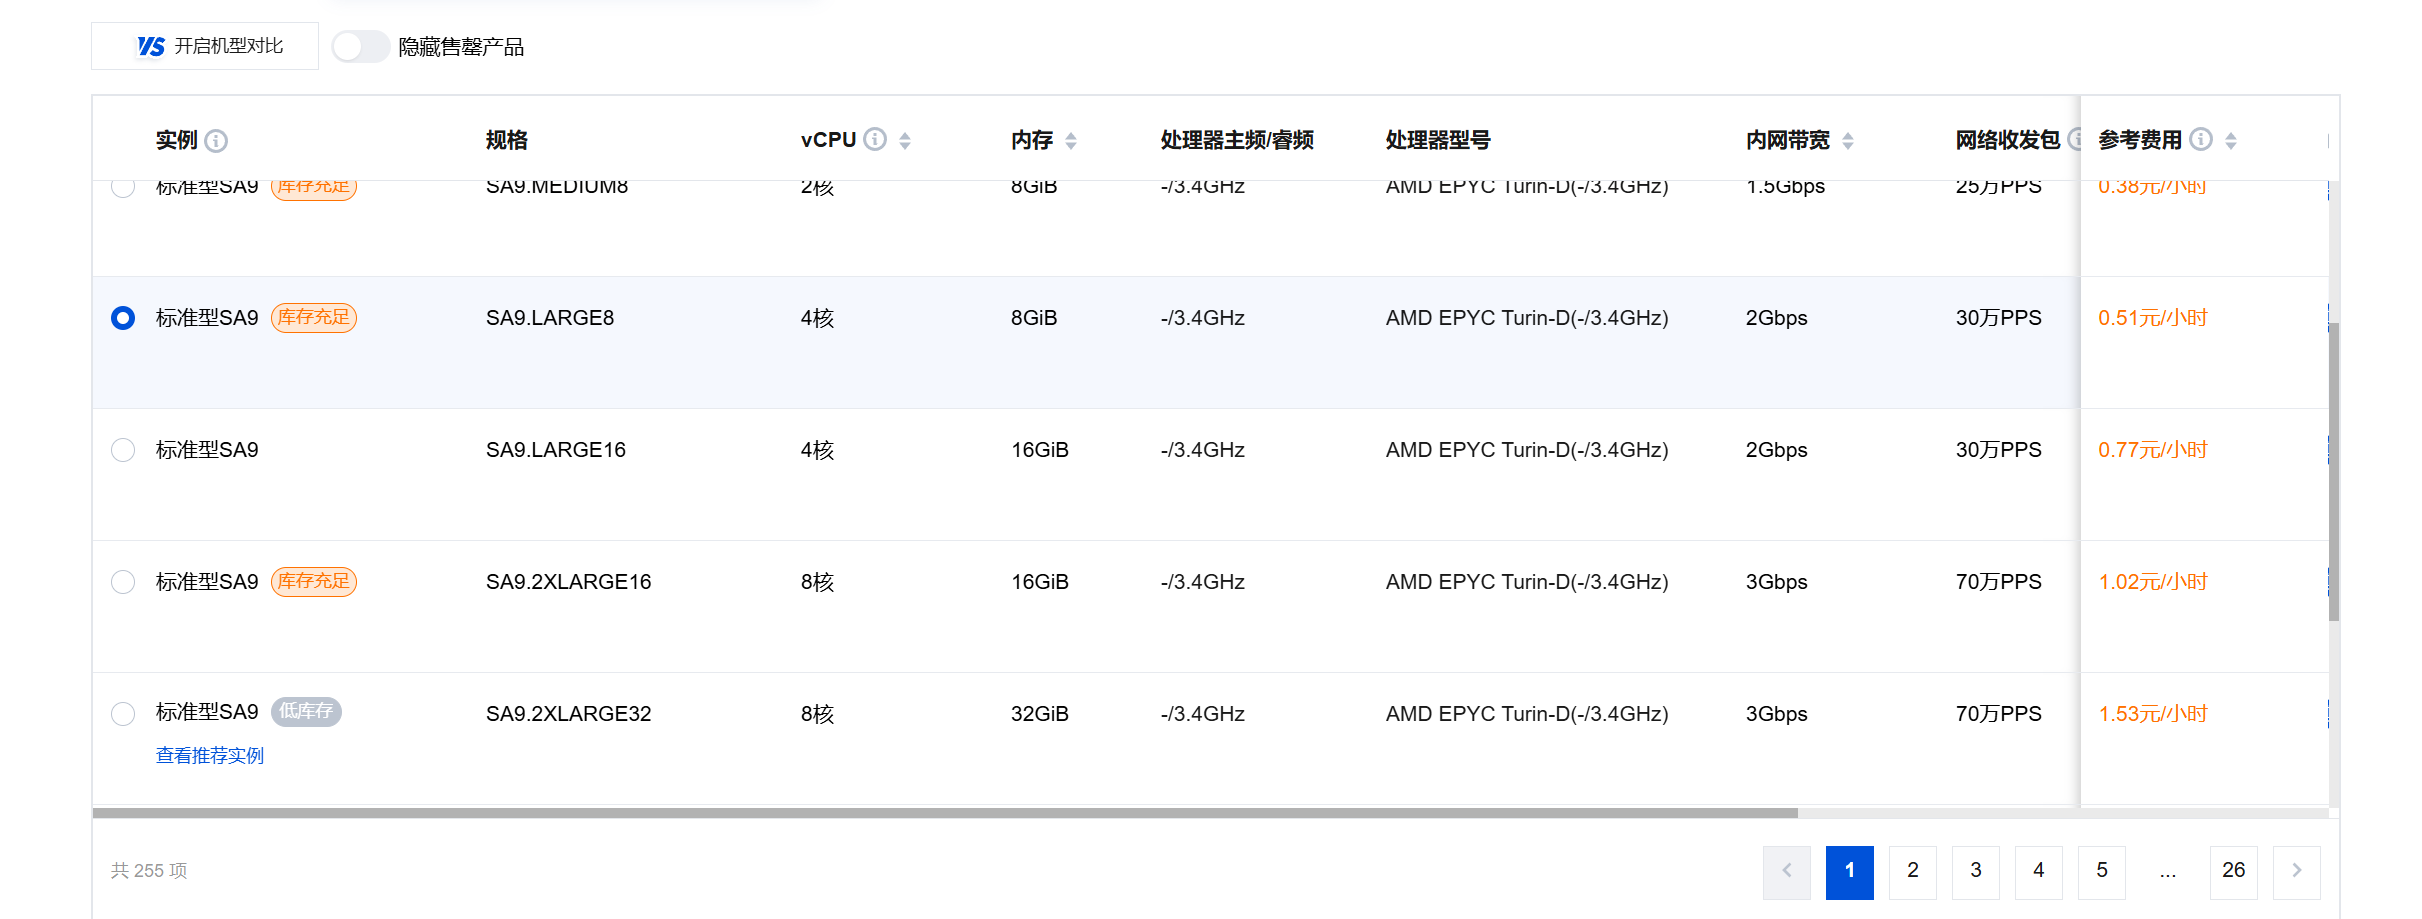Sort table by 内网带宽 arrows
The height and width of the screenshot is (919, 2422).
click(x=1848, y=140)
